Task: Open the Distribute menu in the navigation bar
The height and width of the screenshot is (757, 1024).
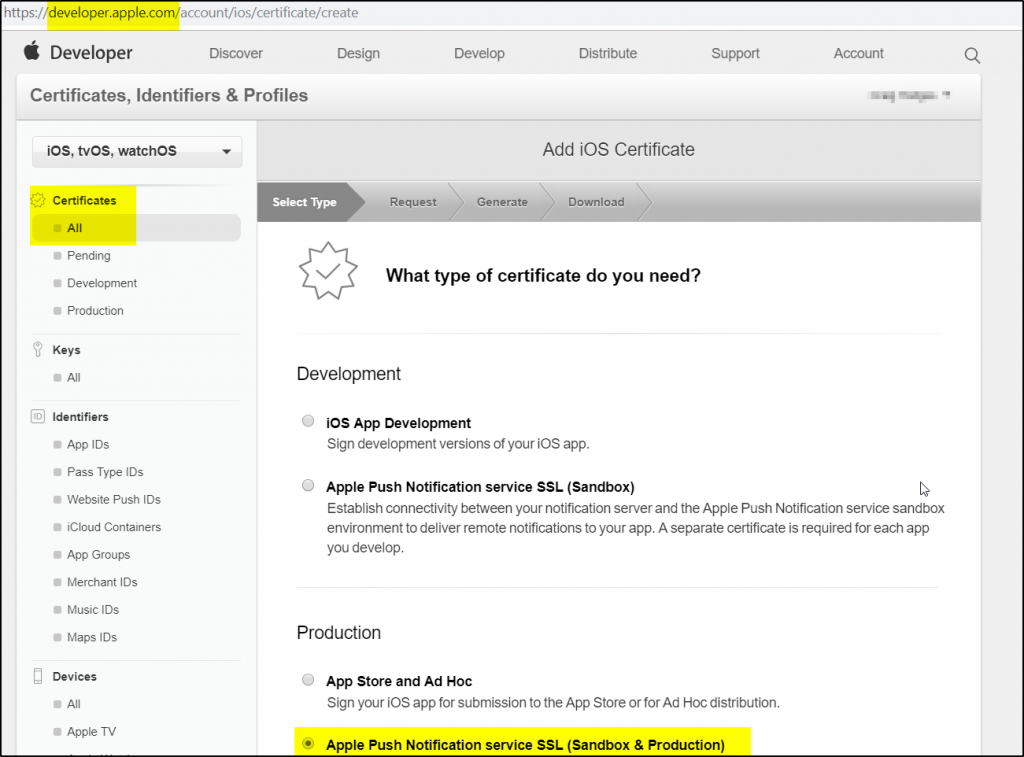Action: (x=607, y=54)
